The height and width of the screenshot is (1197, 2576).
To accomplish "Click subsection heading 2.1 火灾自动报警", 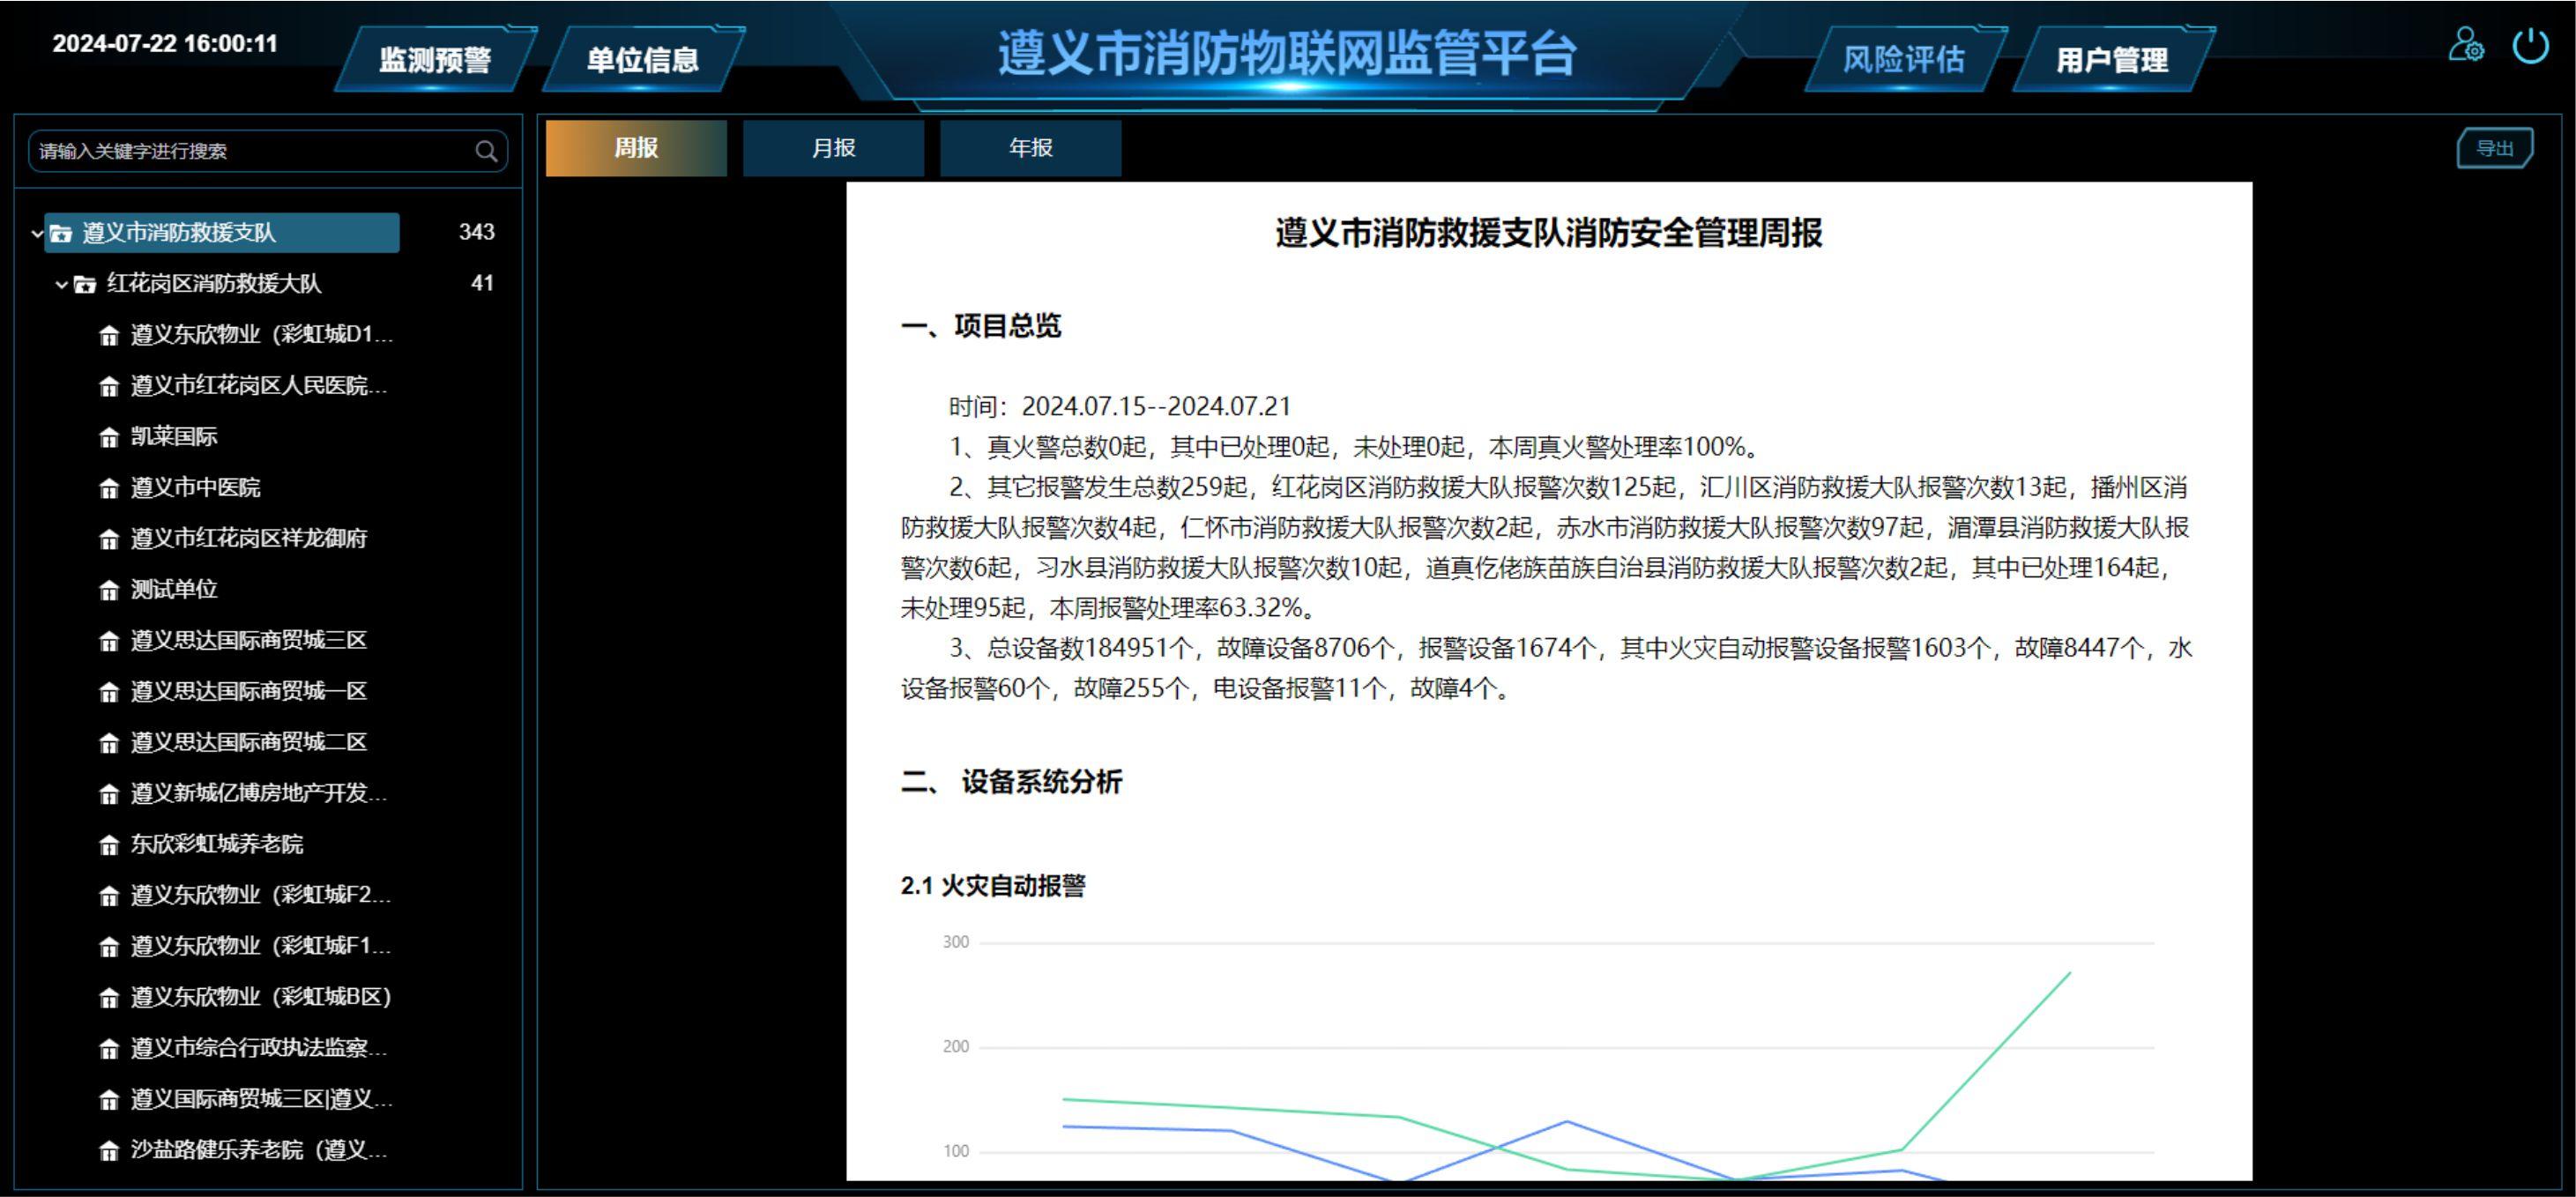I will 993,886.
